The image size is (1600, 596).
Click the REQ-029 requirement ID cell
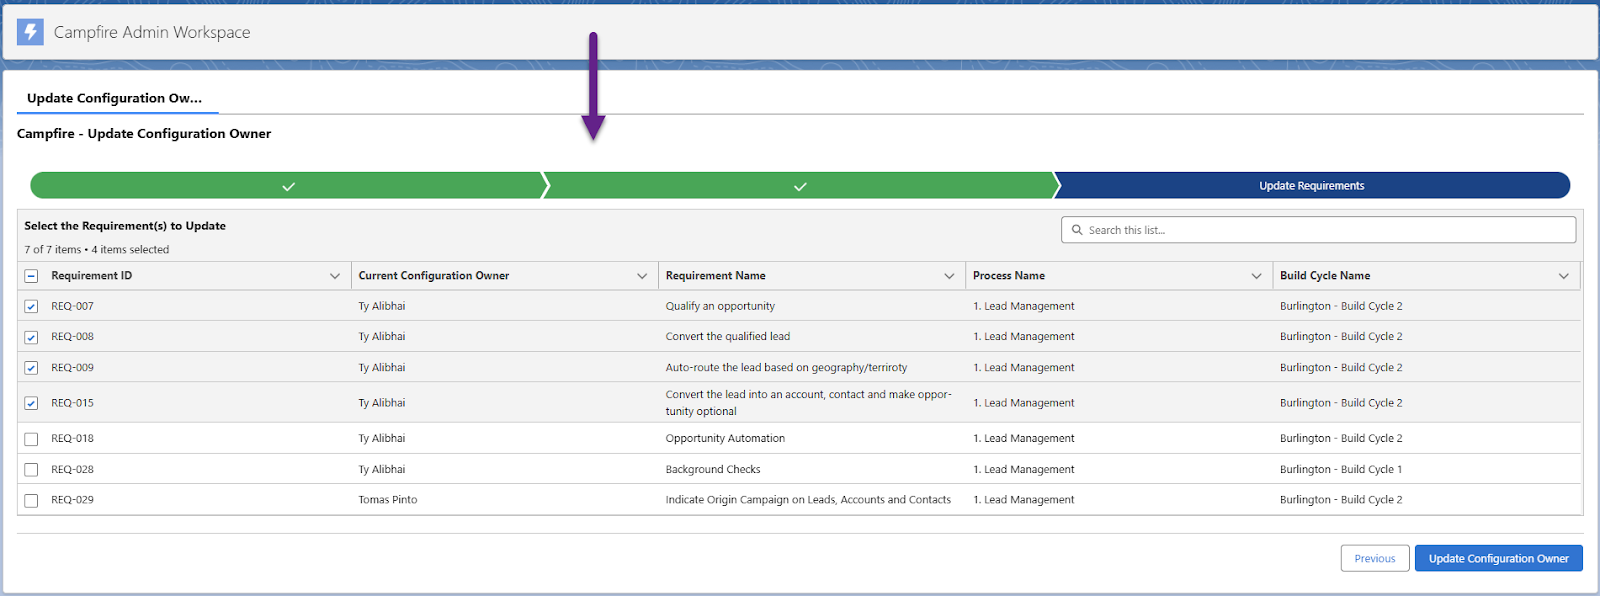[72, 499]
